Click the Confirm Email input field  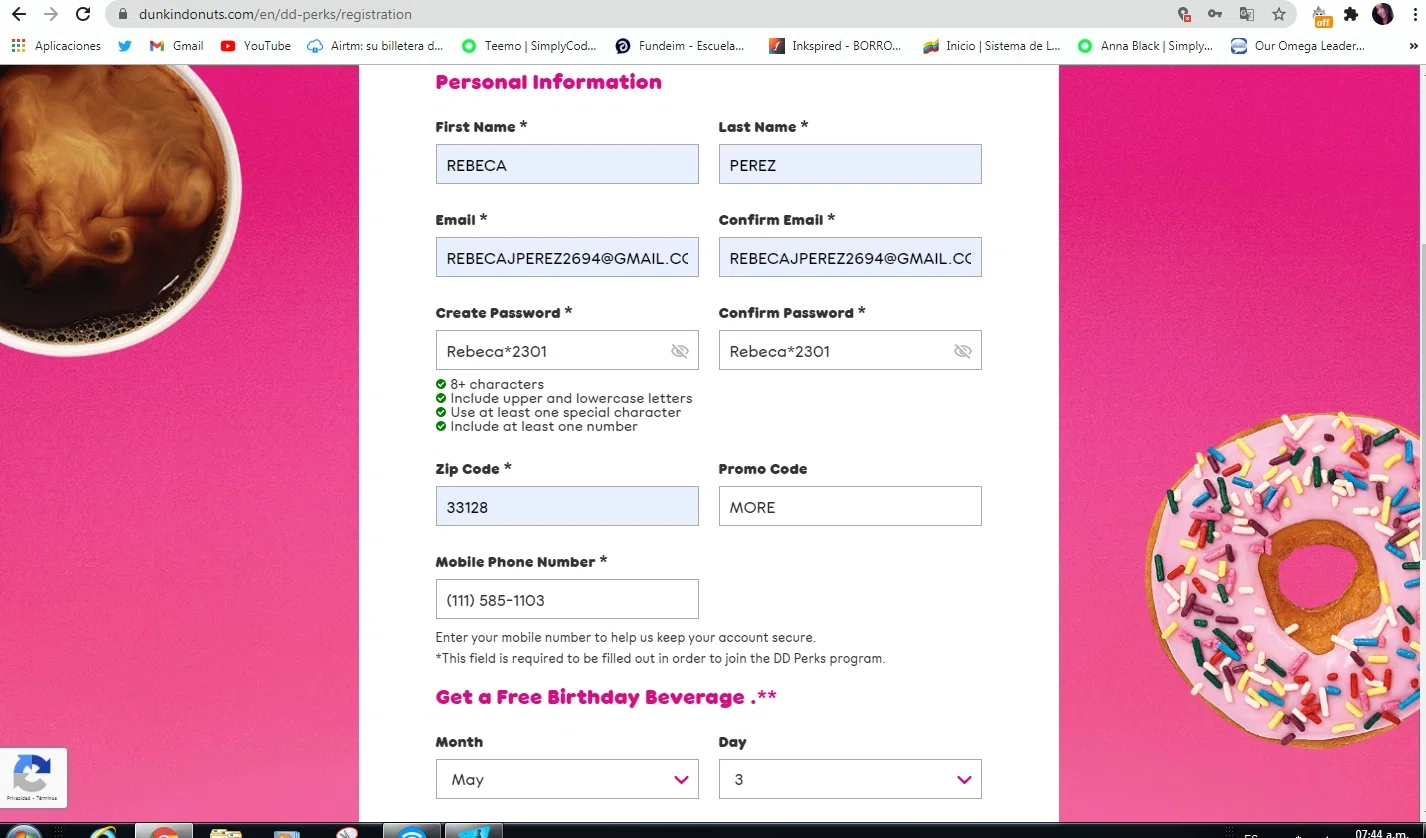coord(850,257)
